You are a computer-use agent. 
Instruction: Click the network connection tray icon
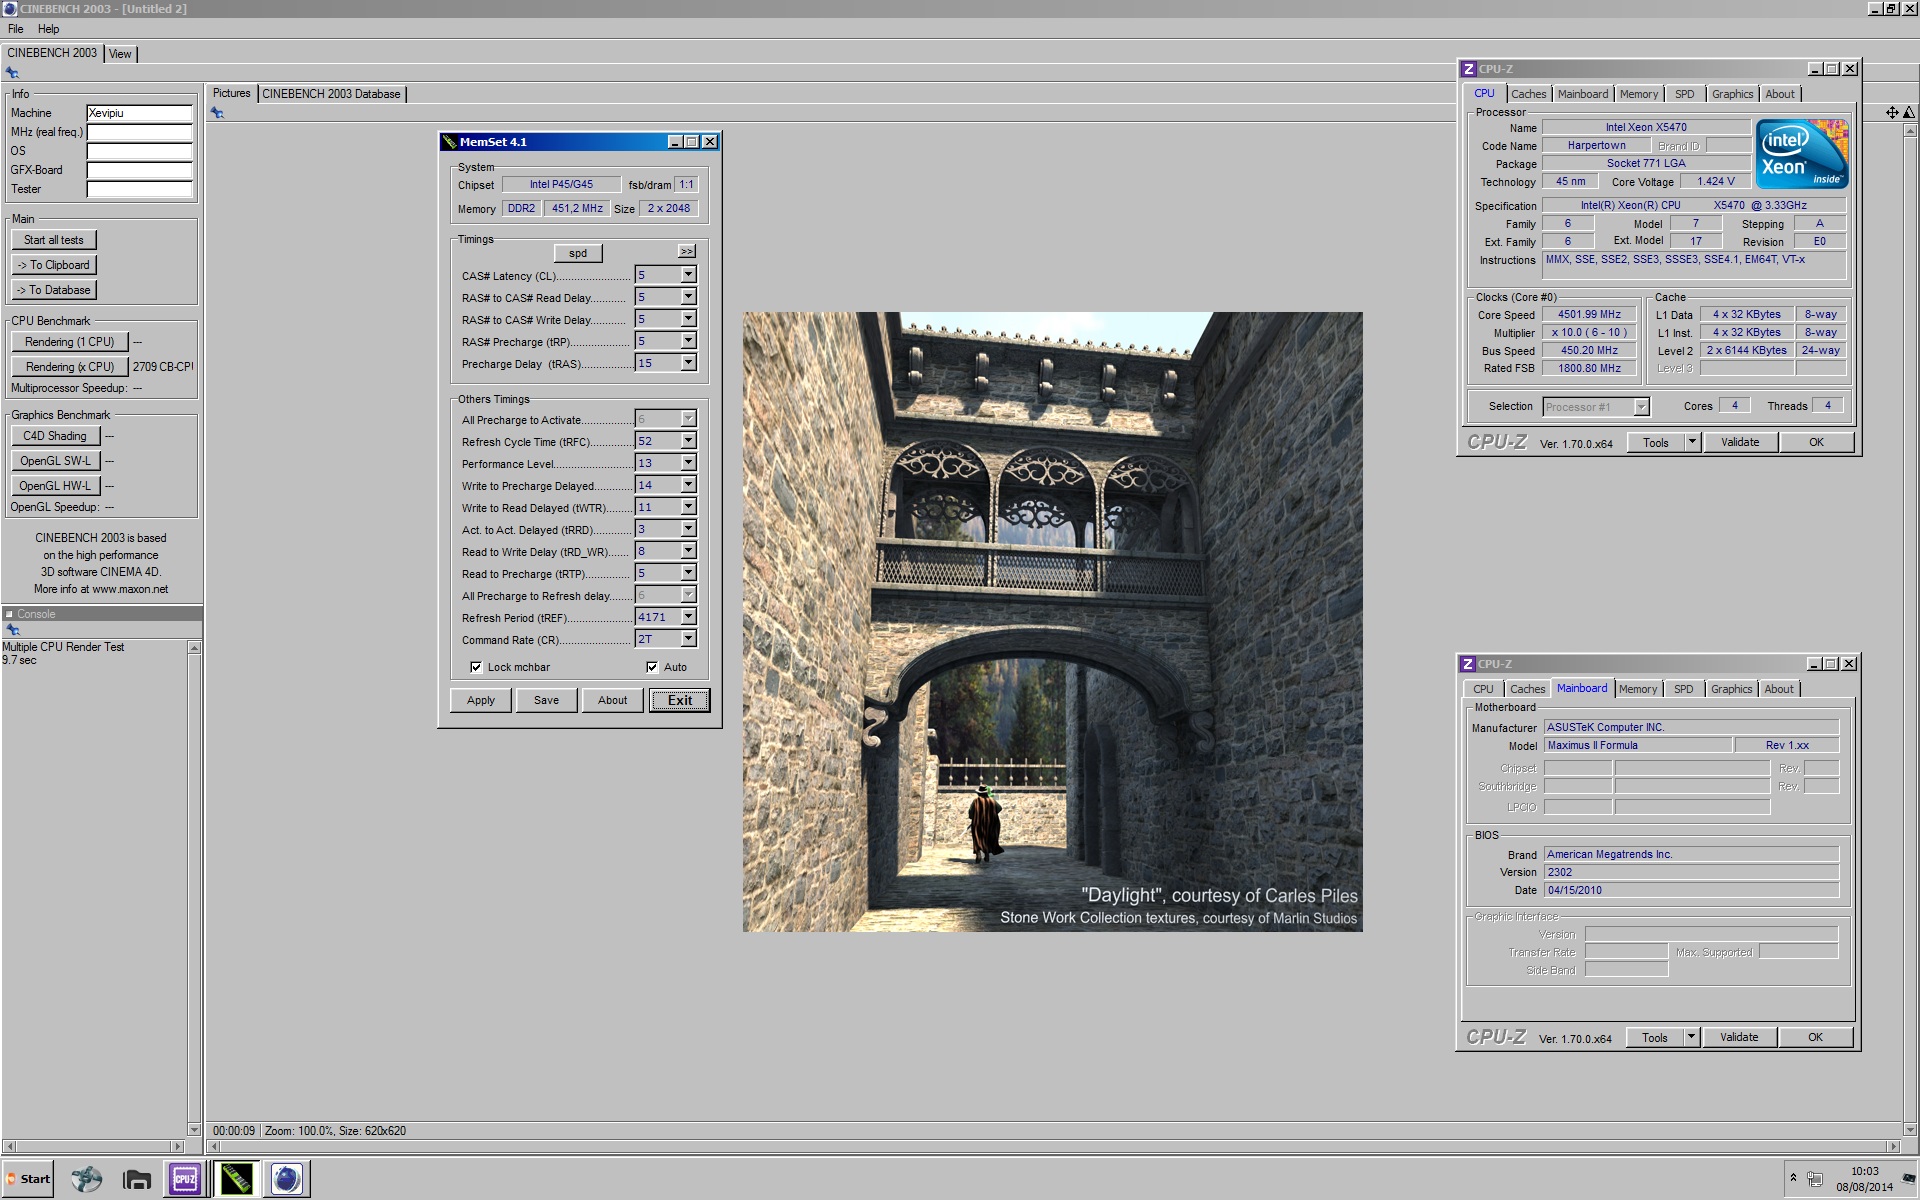coord(1815,1181)
